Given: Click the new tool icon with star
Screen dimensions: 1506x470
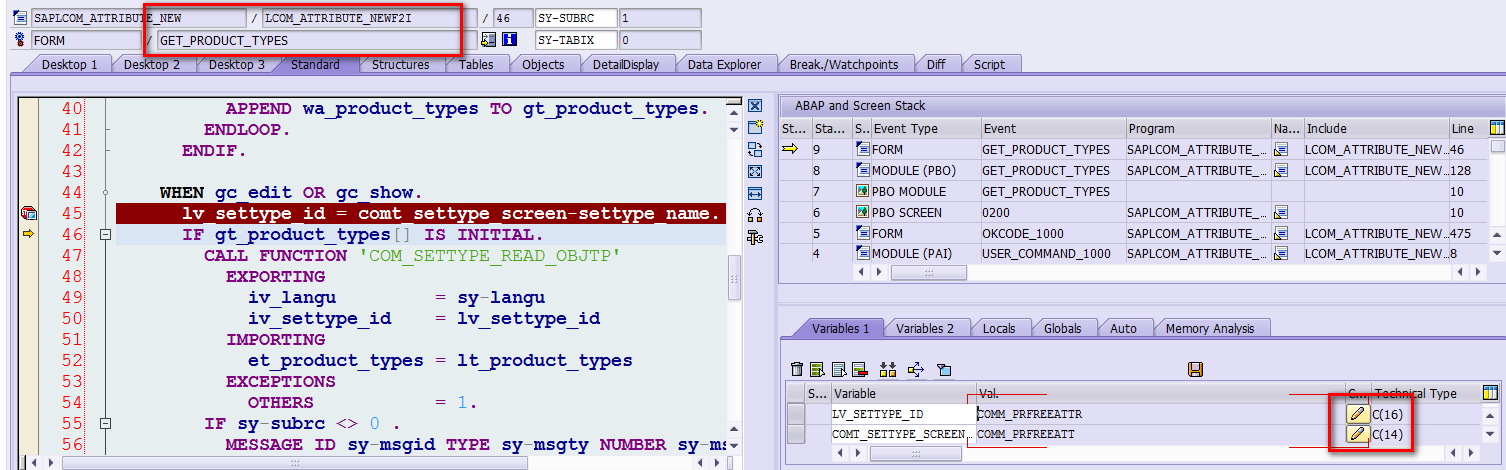Looking at the screenshot, I should point(755,128).
